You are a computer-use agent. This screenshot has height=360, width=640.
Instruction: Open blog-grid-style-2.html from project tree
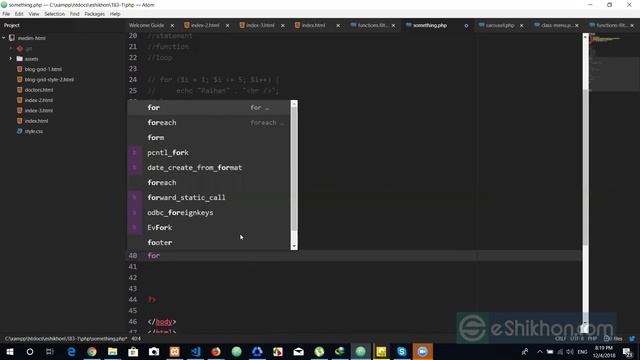click(49, 80)
